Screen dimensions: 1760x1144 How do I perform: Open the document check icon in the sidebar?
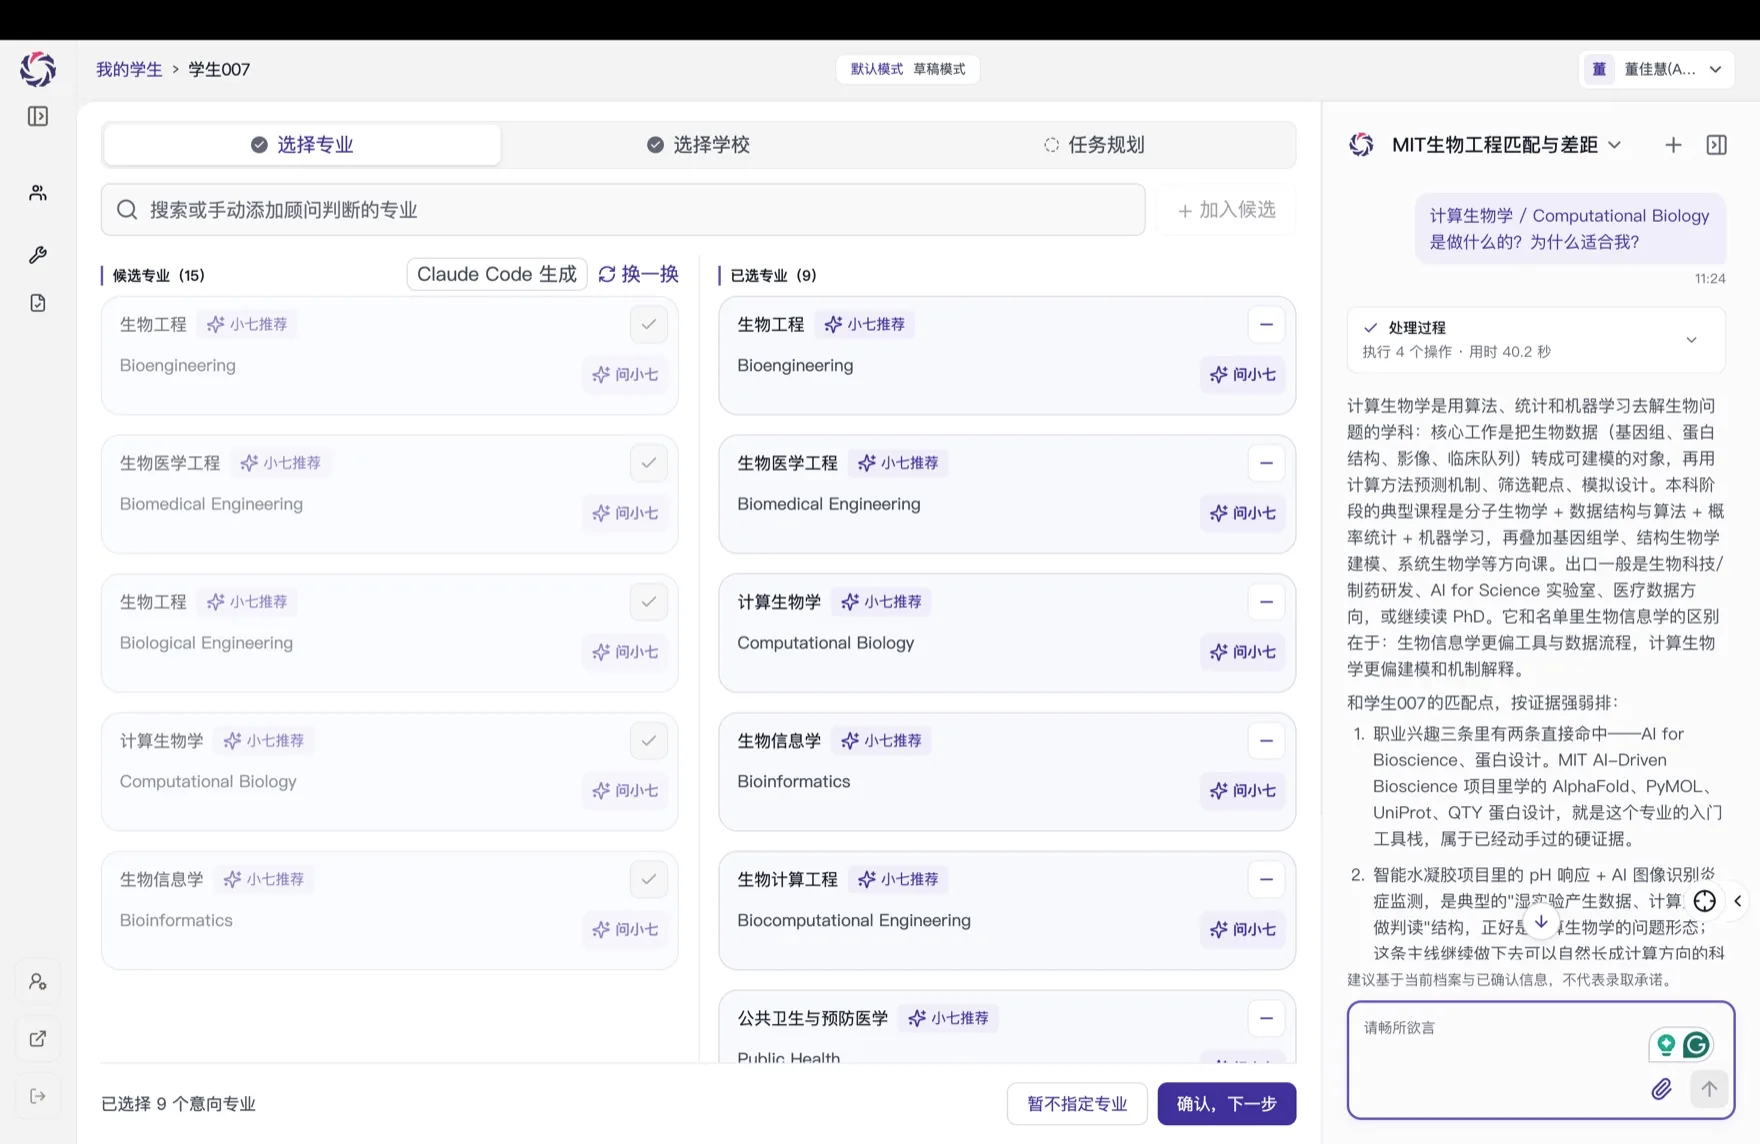[38, 303]
